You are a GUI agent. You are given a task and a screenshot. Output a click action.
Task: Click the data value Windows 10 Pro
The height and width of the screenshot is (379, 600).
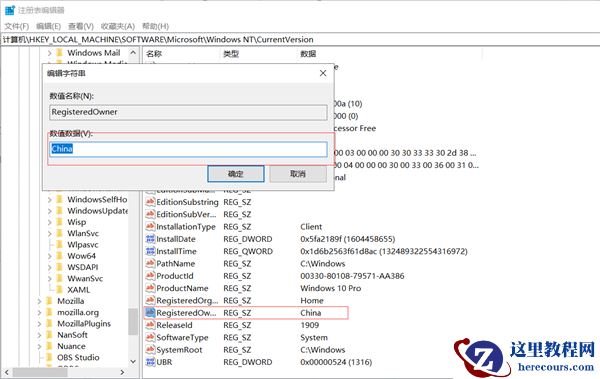click(331, 288)
